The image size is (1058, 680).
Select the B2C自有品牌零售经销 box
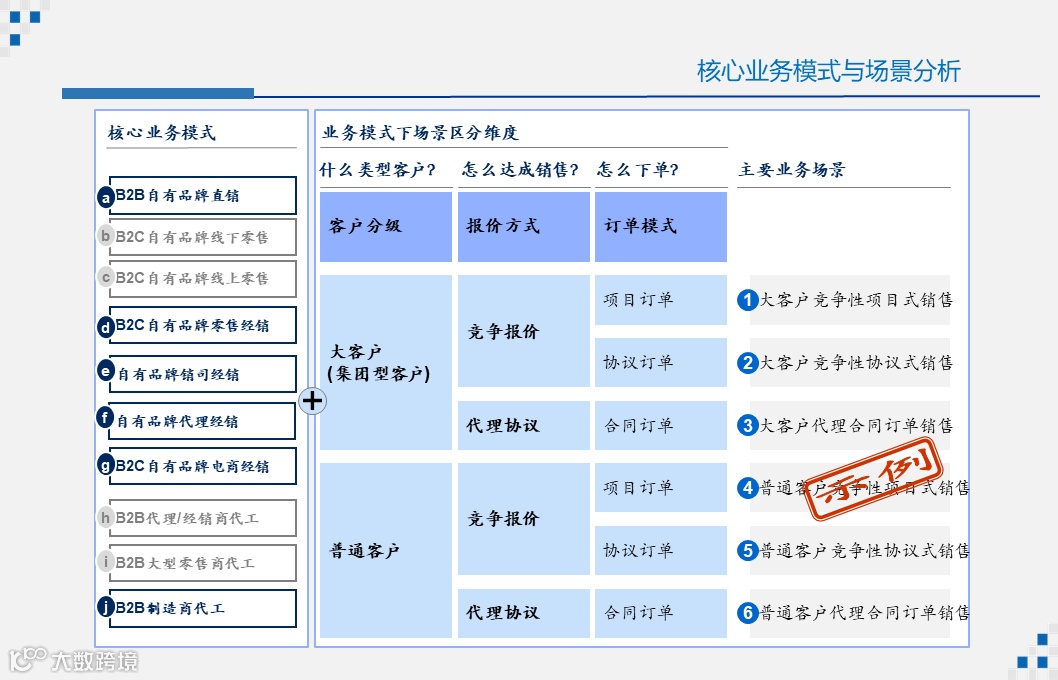tap(202, 325)
